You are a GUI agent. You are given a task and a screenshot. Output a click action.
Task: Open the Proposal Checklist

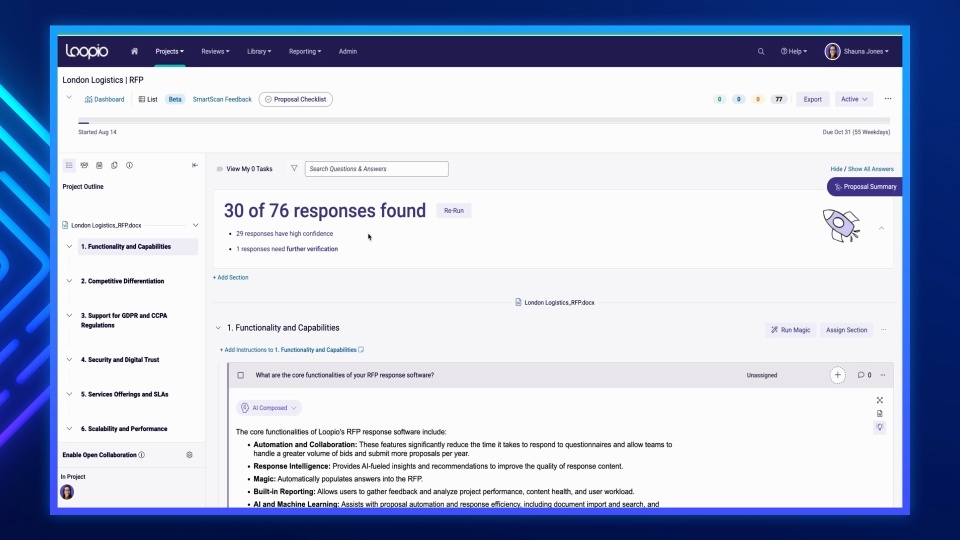point(296,99)
